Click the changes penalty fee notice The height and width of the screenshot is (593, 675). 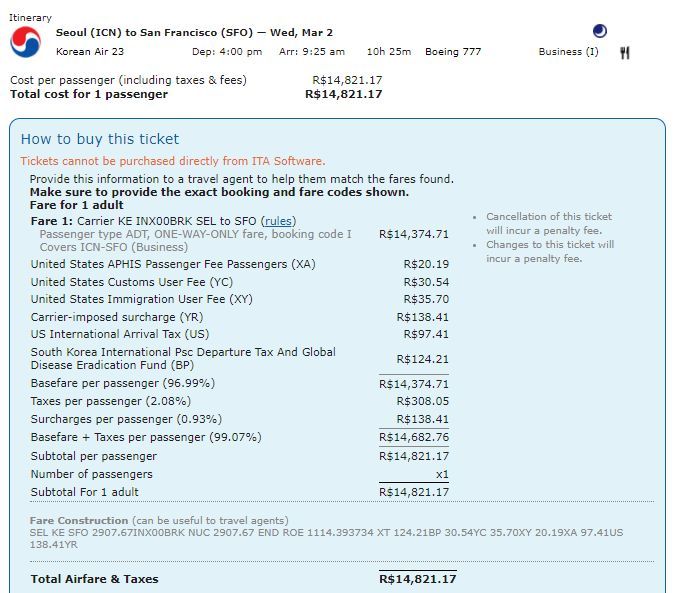[550, 251]
